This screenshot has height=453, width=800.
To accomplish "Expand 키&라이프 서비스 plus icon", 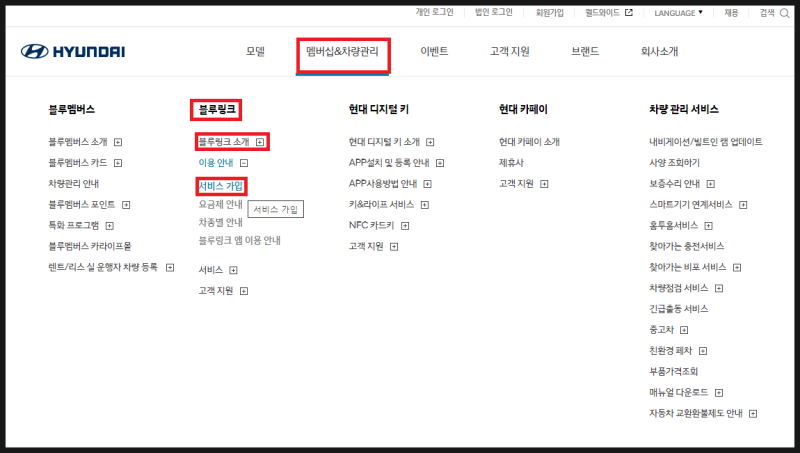I will (x=424, y=205).
